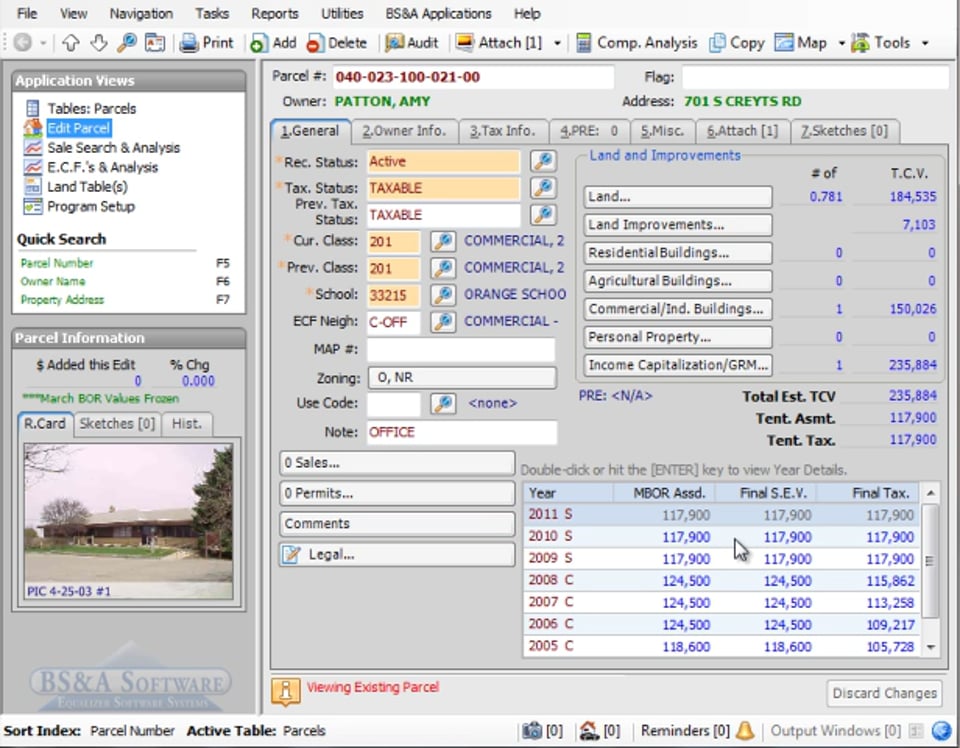Open the Land... button
The height and width of the screenshot is (748, 960).
(x=678, y=196)
